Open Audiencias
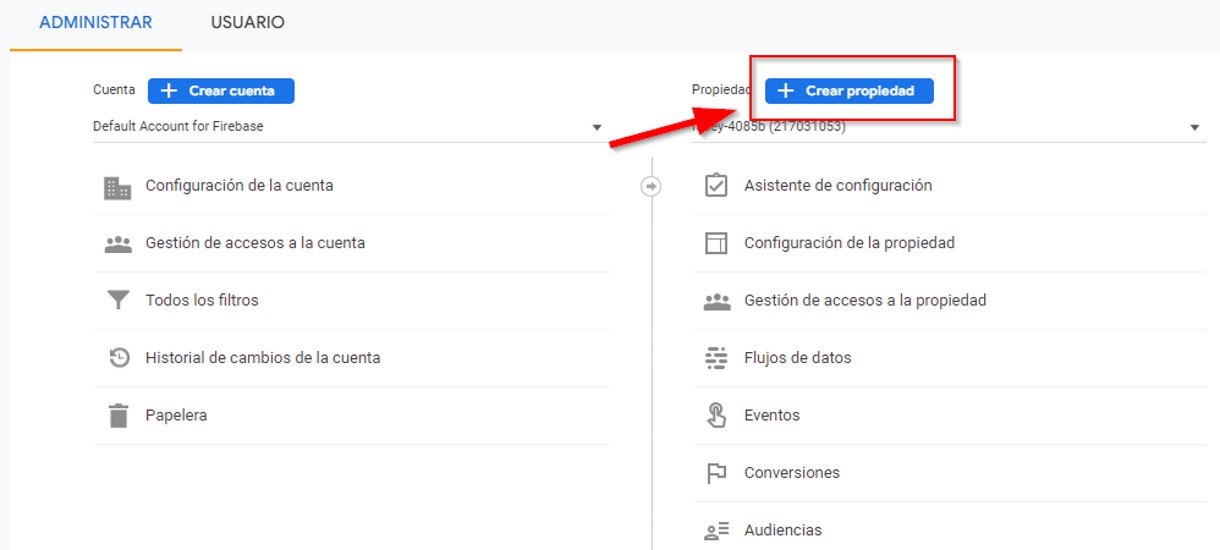 (783, 530)
